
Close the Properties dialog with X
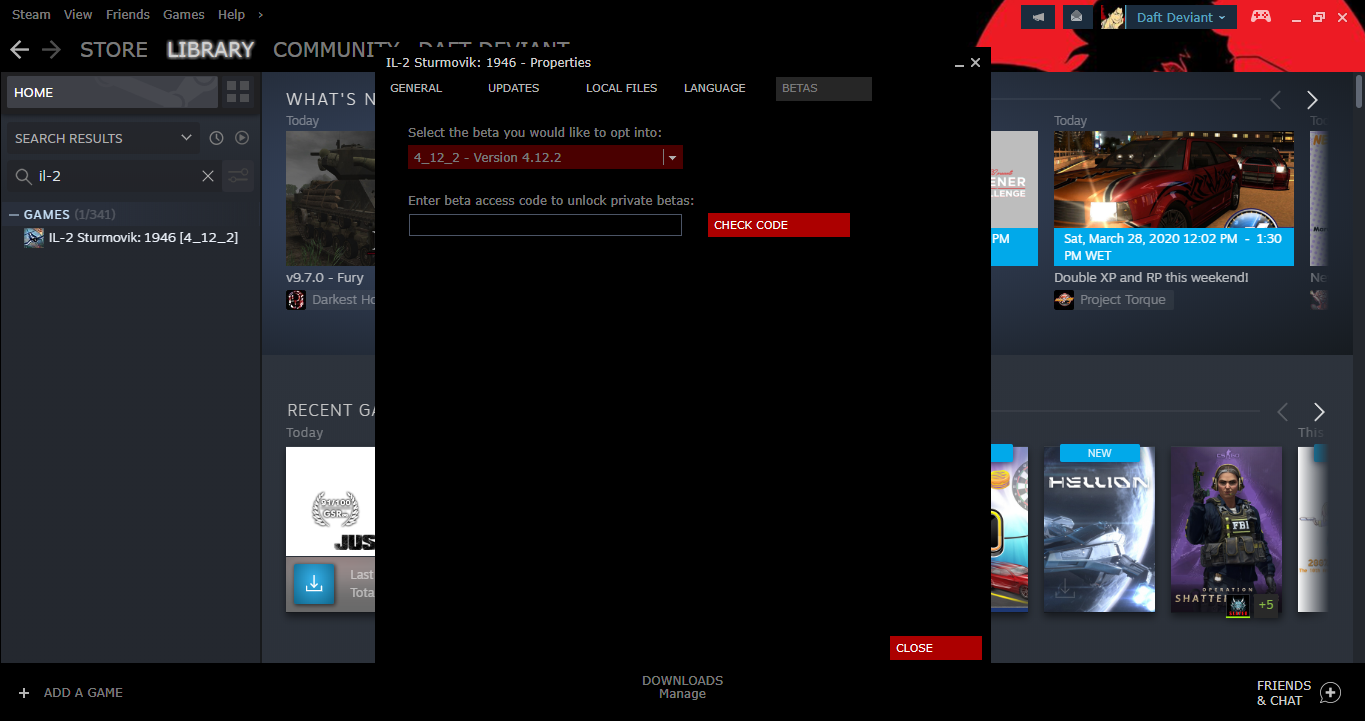(x=976, y=62)
